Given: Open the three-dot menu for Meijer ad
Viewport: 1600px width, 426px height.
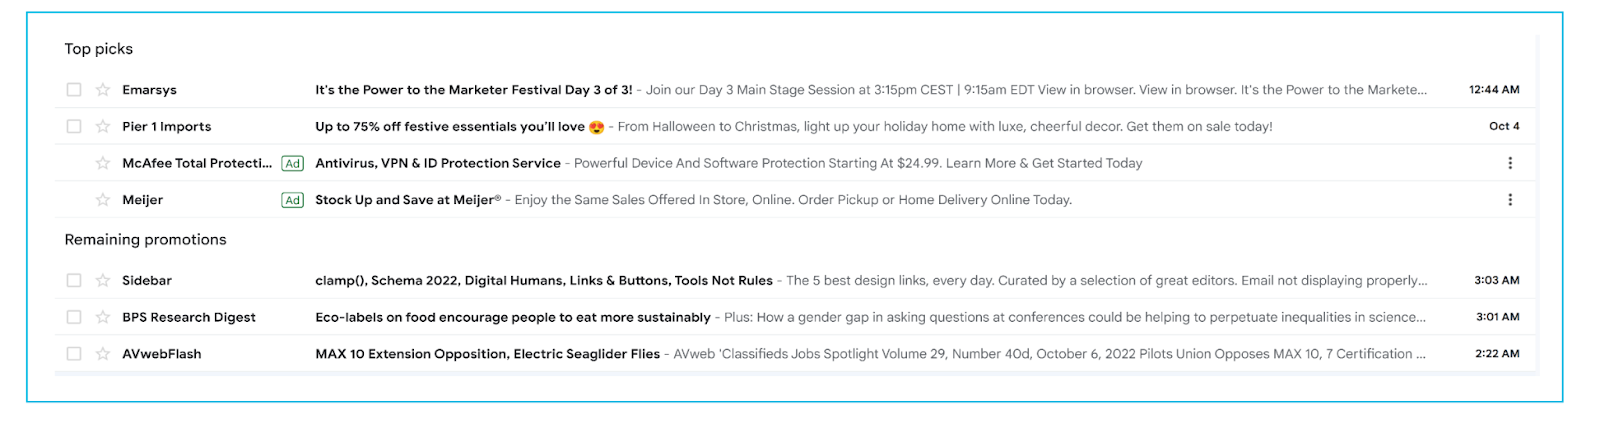Looking at the screenshot, I should point(1510,200).
